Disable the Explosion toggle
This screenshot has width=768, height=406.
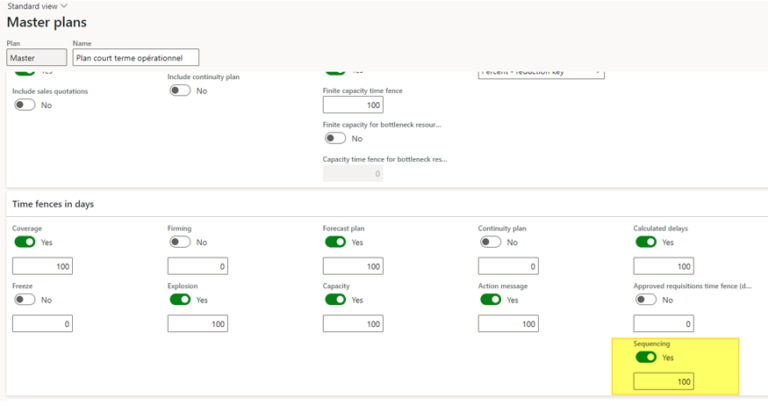pos(179,299)
